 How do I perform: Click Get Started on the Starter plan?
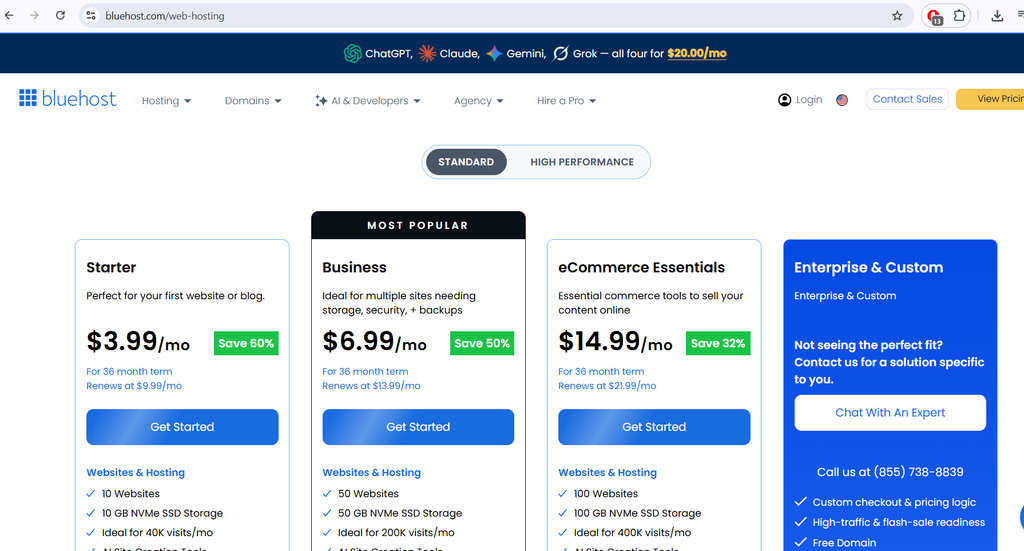click(182, 427)
